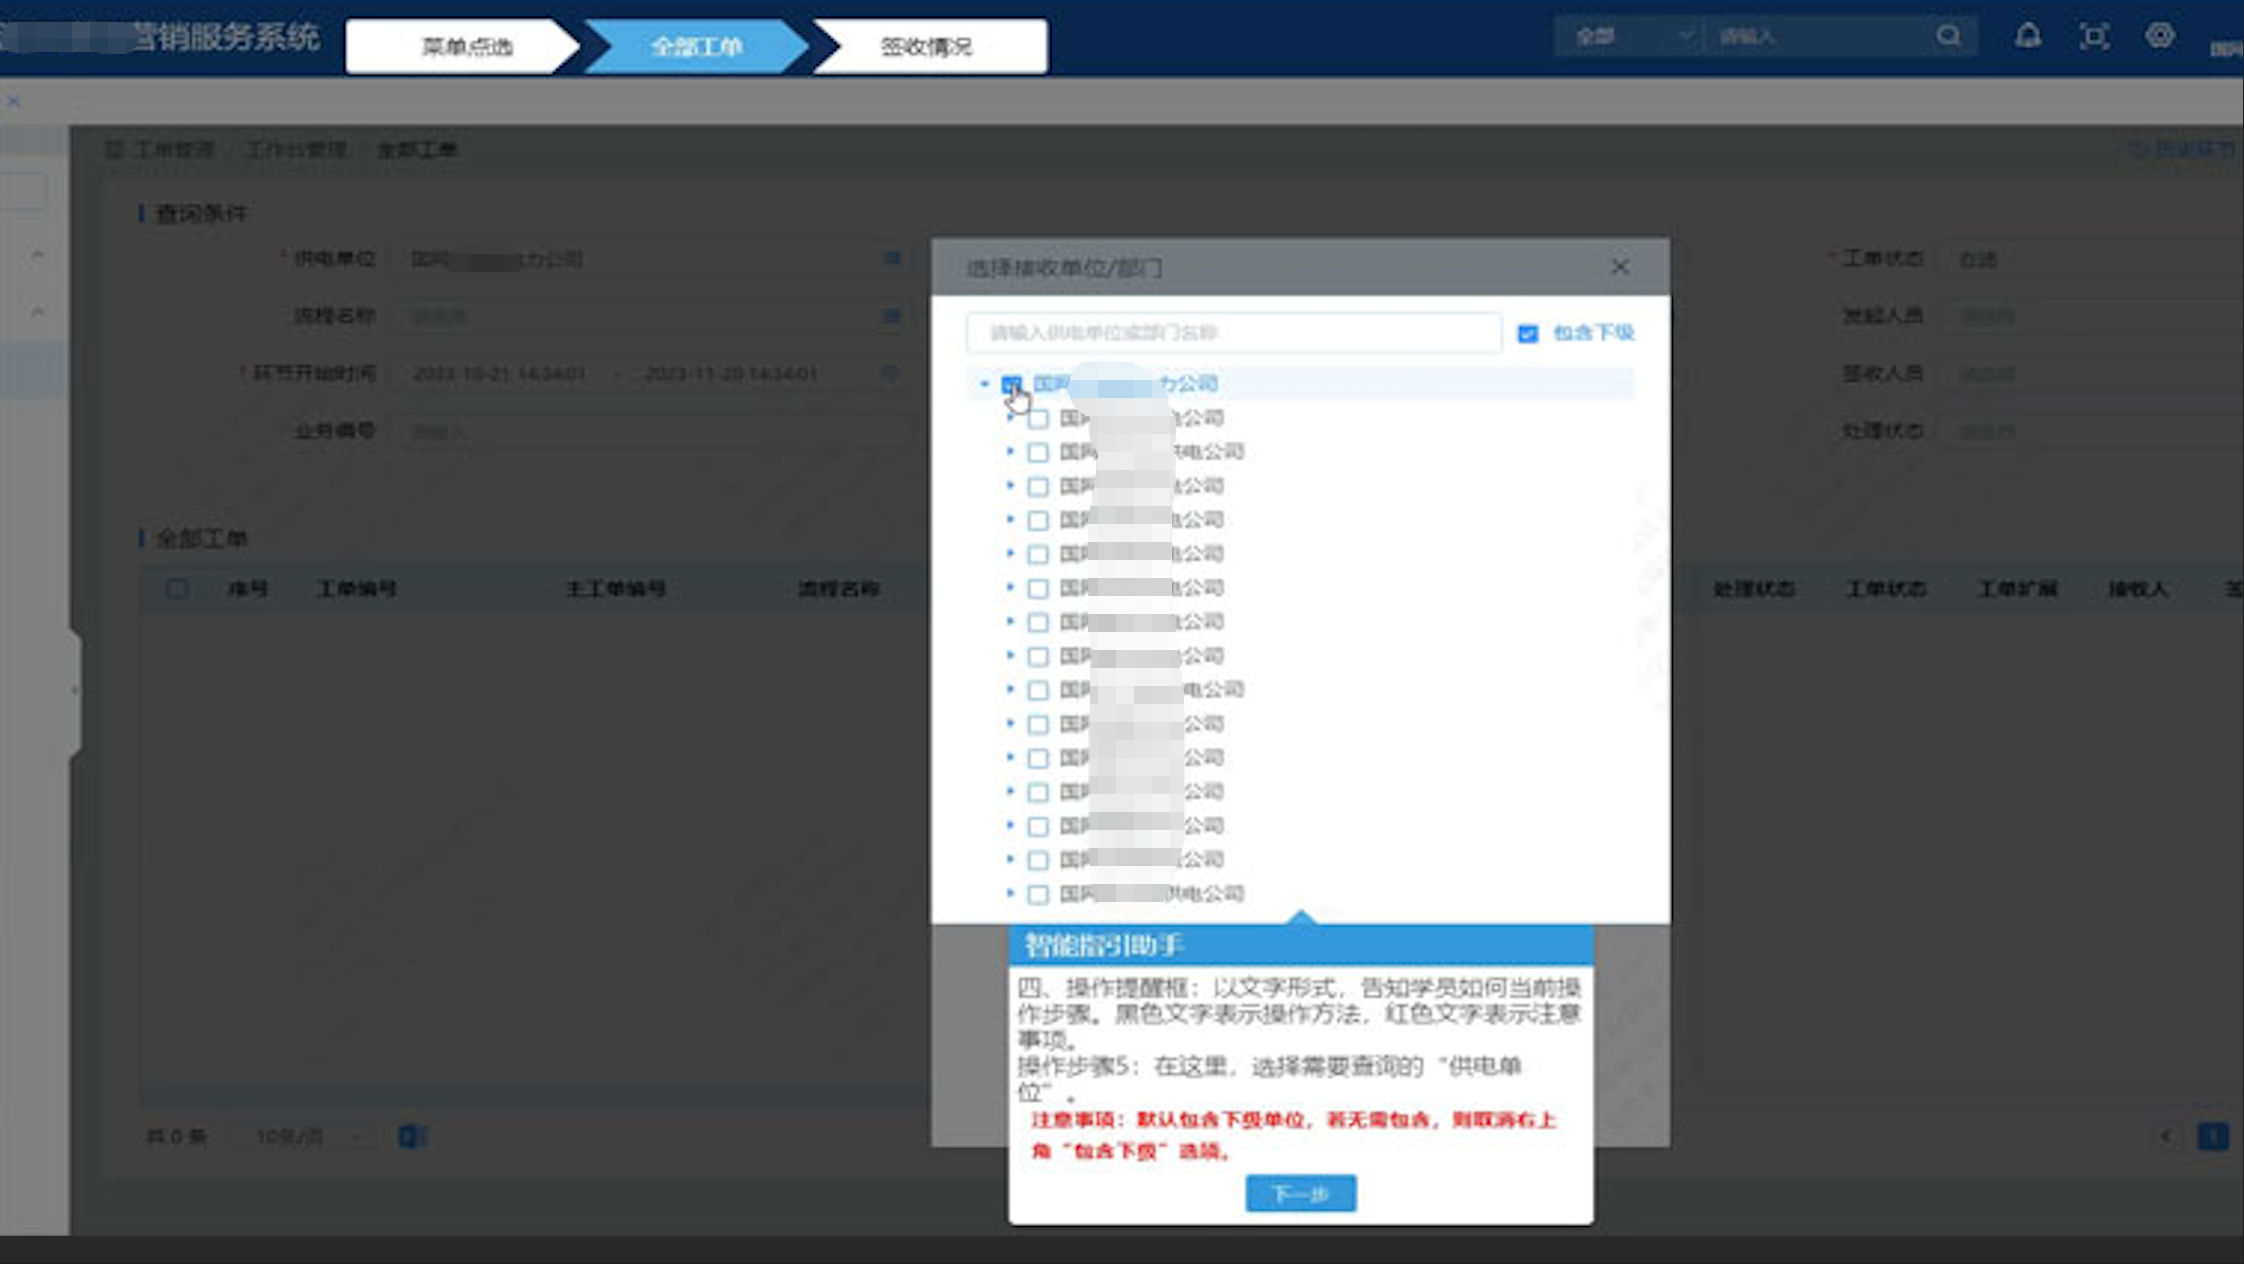
Task: Collapse the root company tree node arrow
Action: (984, 384)
